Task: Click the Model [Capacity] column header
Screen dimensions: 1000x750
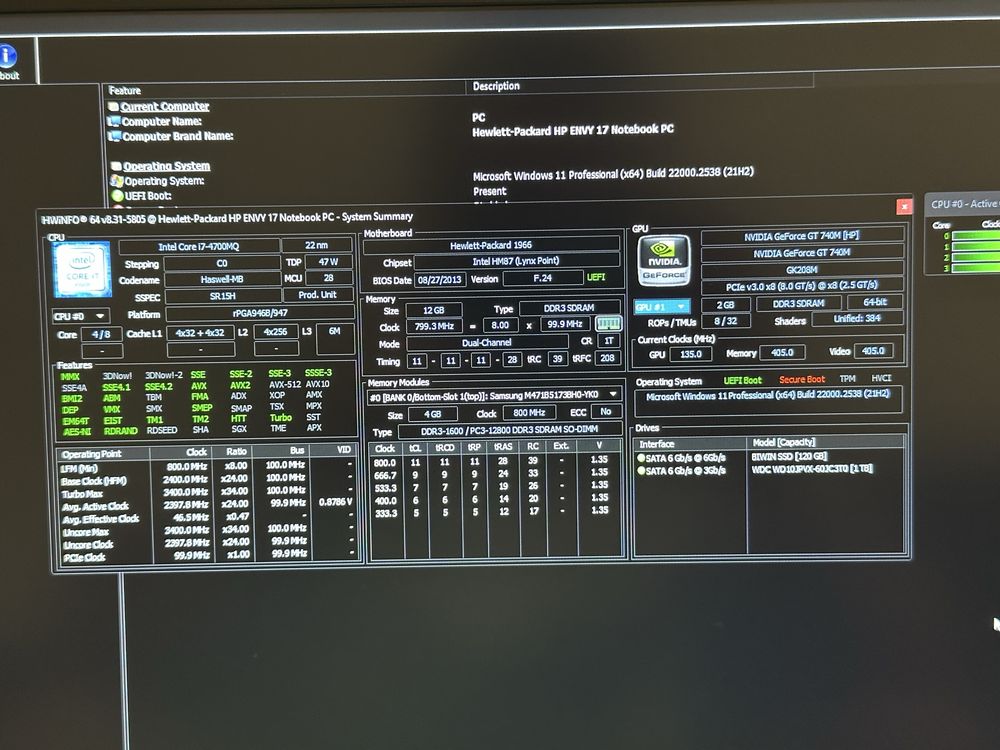Action: 825,442
